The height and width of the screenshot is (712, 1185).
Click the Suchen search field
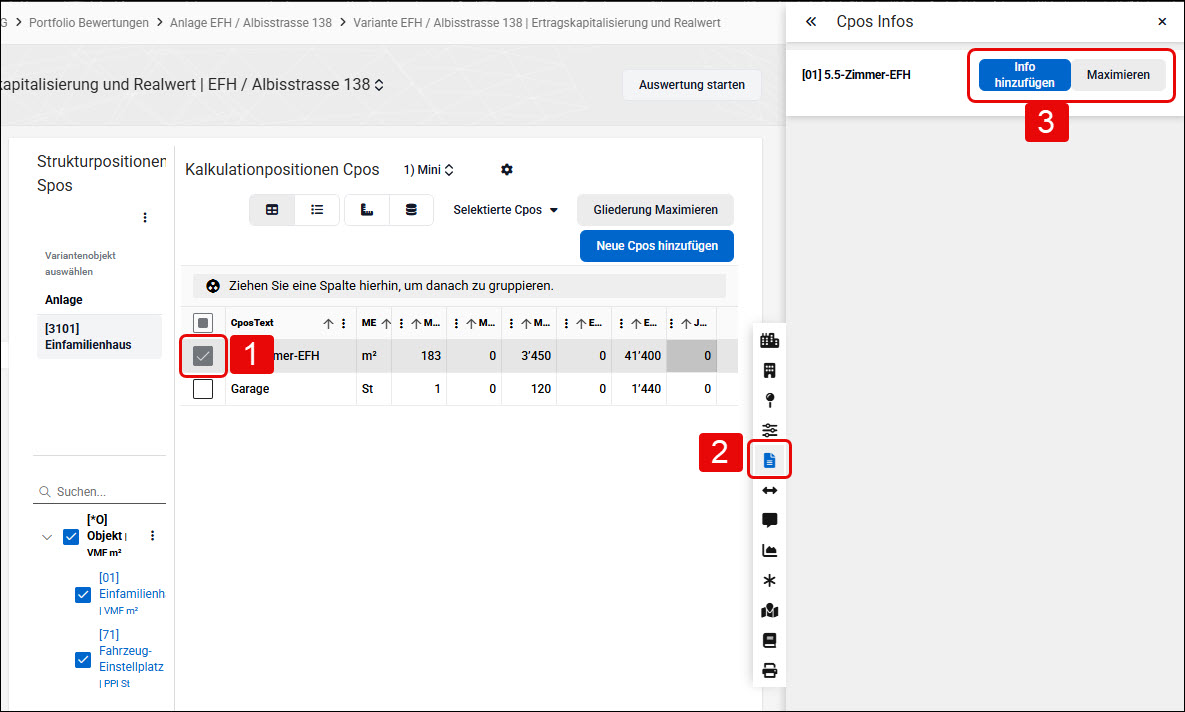point(99,491)
